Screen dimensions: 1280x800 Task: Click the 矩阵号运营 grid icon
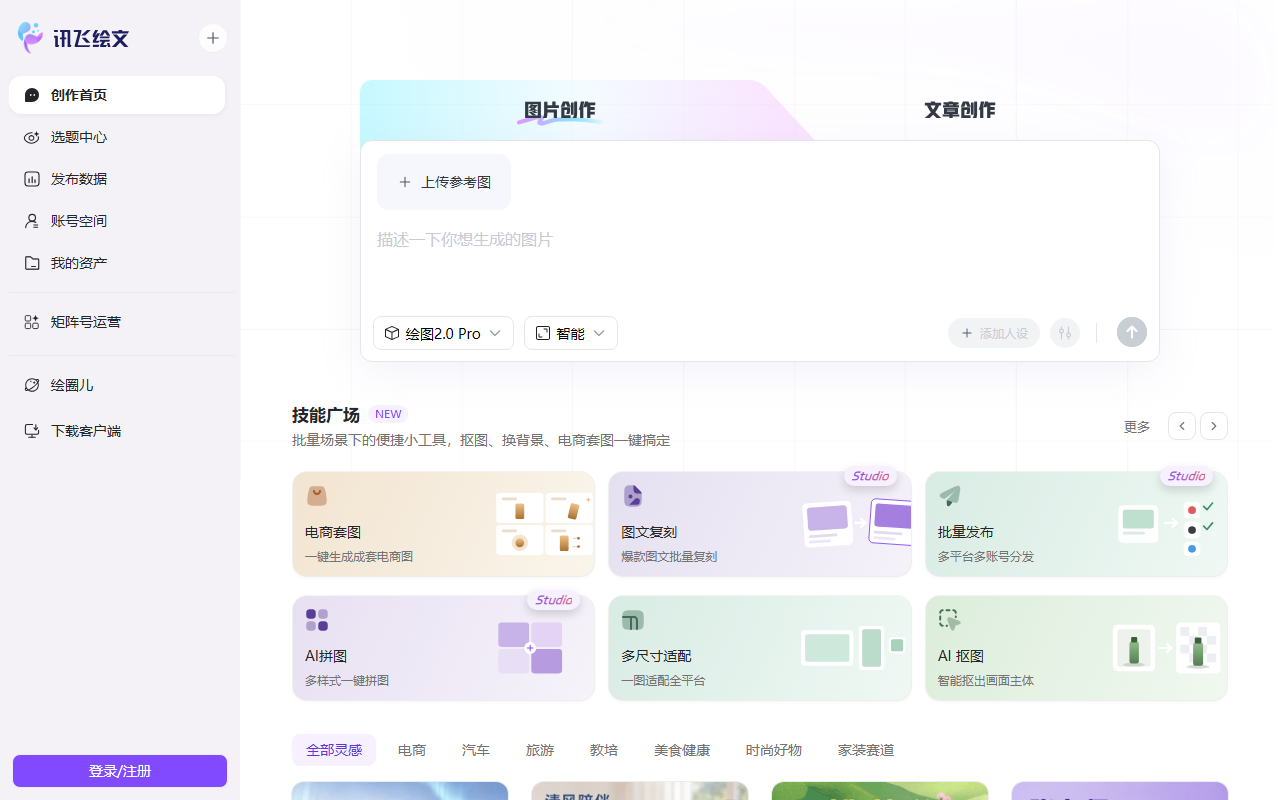(x=32, y=322)
